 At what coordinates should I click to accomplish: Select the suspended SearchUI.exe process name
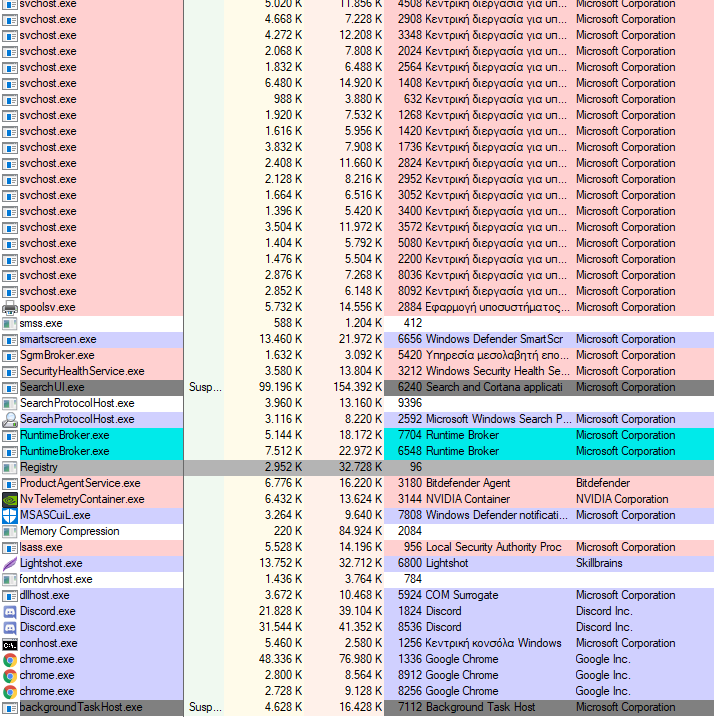coord(52,387)
